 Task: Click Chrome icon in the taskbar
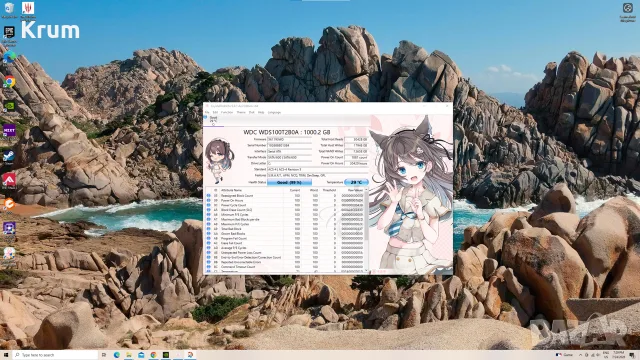(x=153, y=355)
